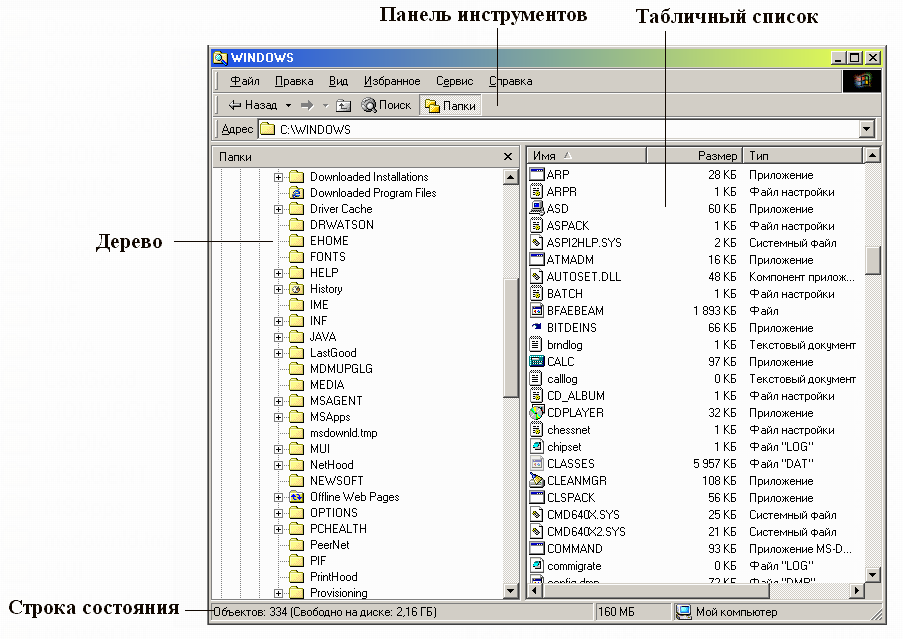Click the file list vertical scrollbar thumb
Screen dimensions: 903x639
(873, 261)
